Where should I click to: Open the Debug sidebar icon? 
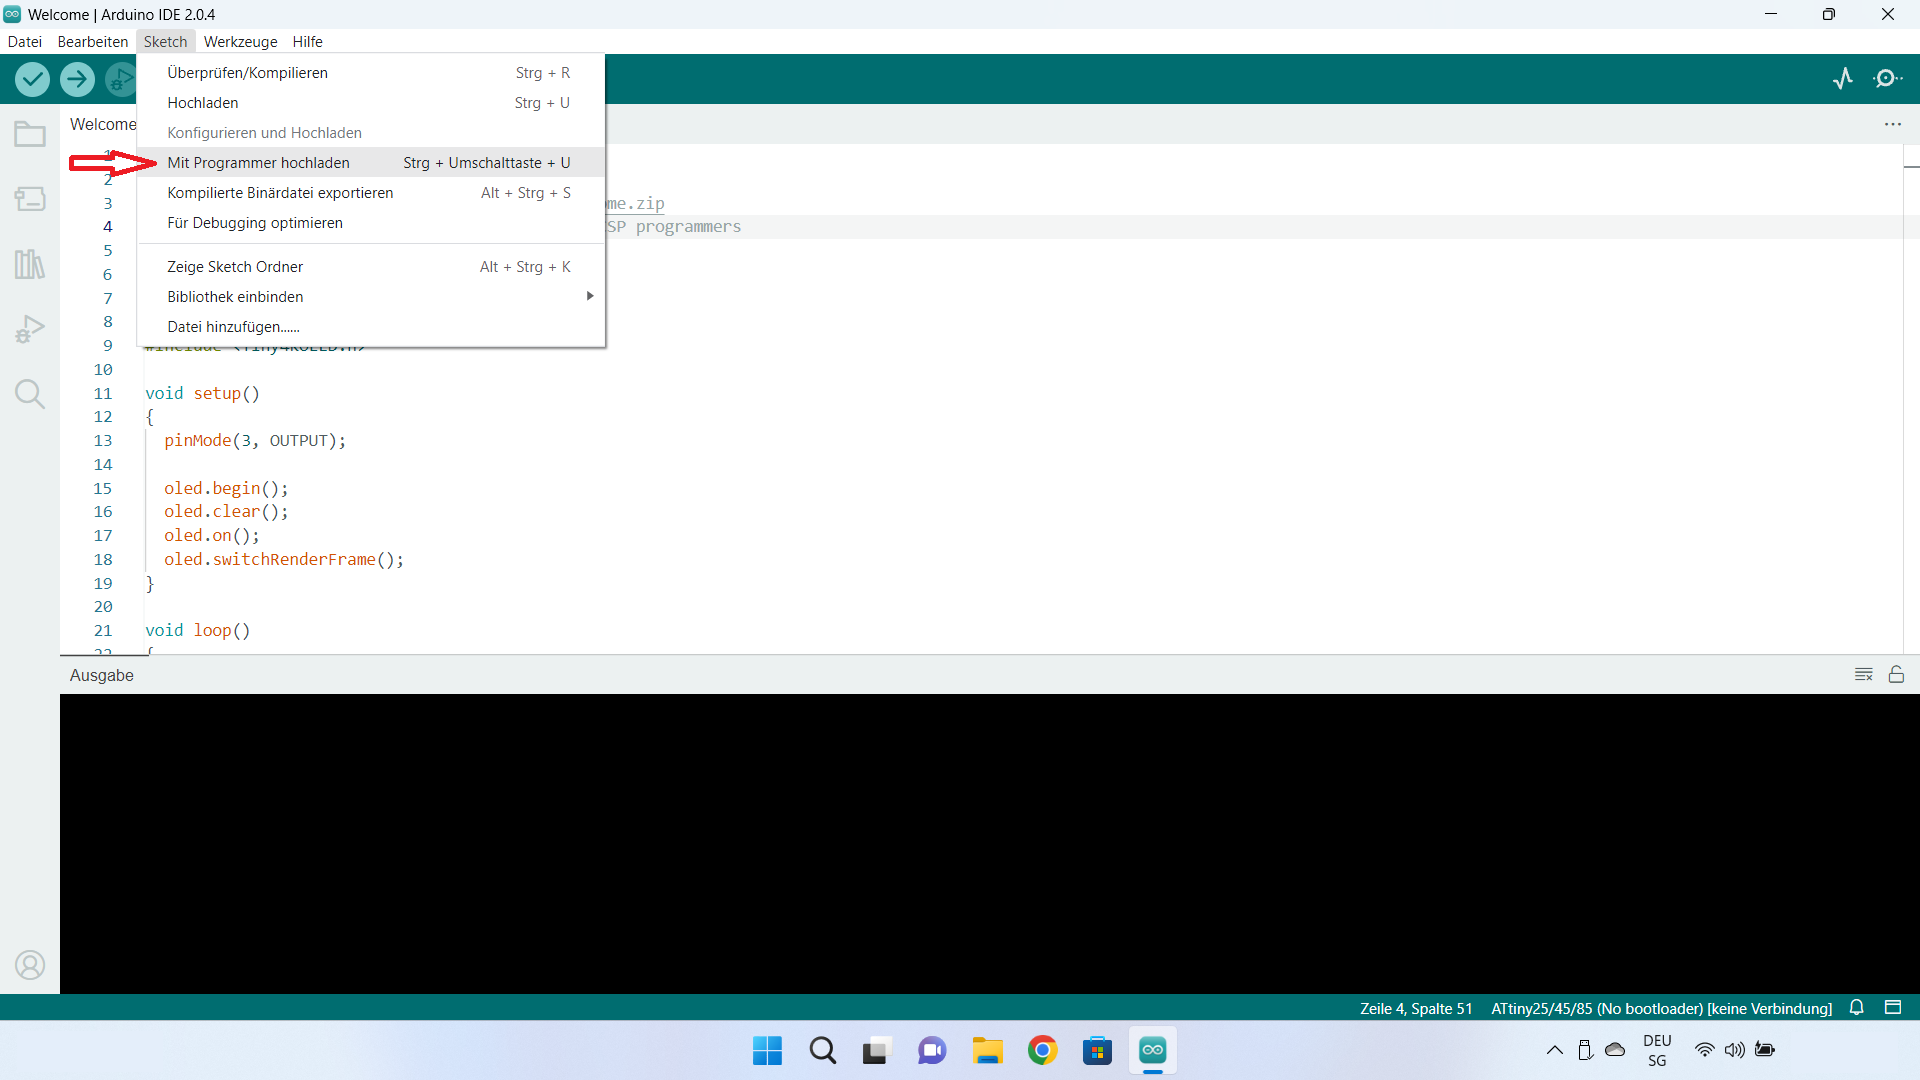[x=30, y=329]
